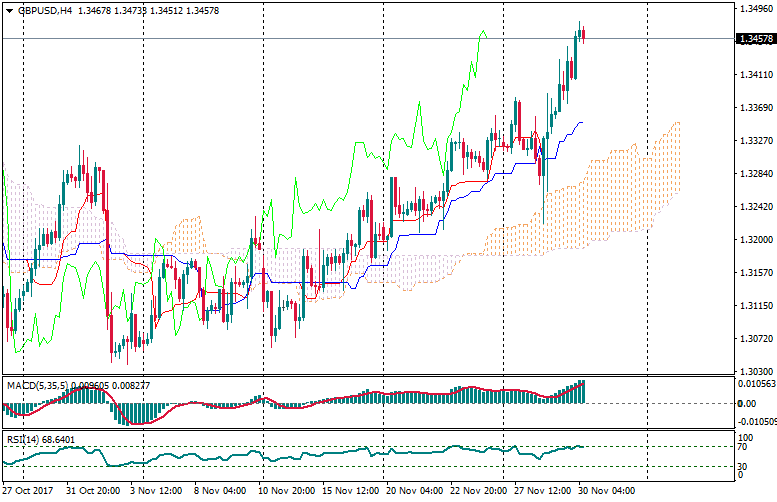Click the 1.33690 price axis label
This screenshot has width=777, height=502.
click(755, 108)
